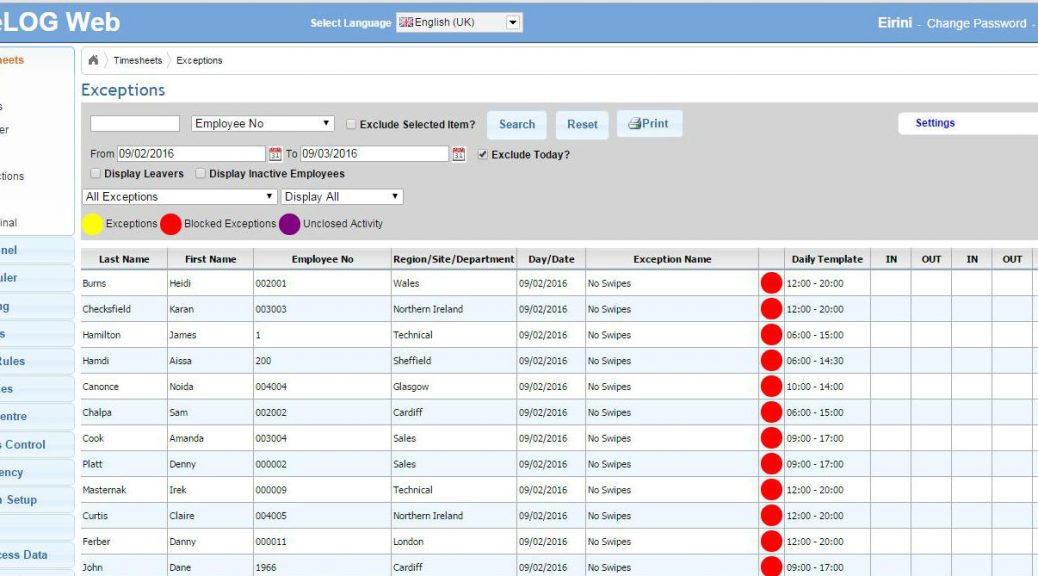Click the yellow Exceptions legend circle
This screenshot has width=1038, height=576.
click(92, 224)
